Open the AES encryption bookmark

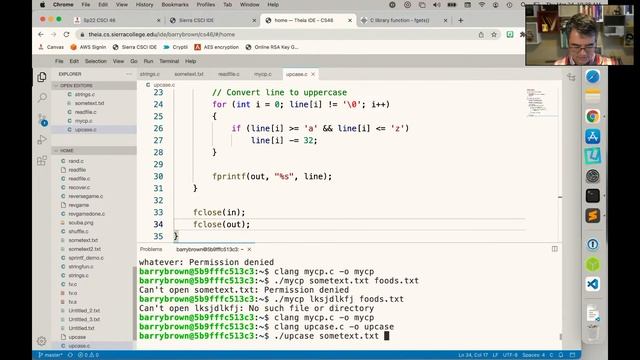coord(217,47)
